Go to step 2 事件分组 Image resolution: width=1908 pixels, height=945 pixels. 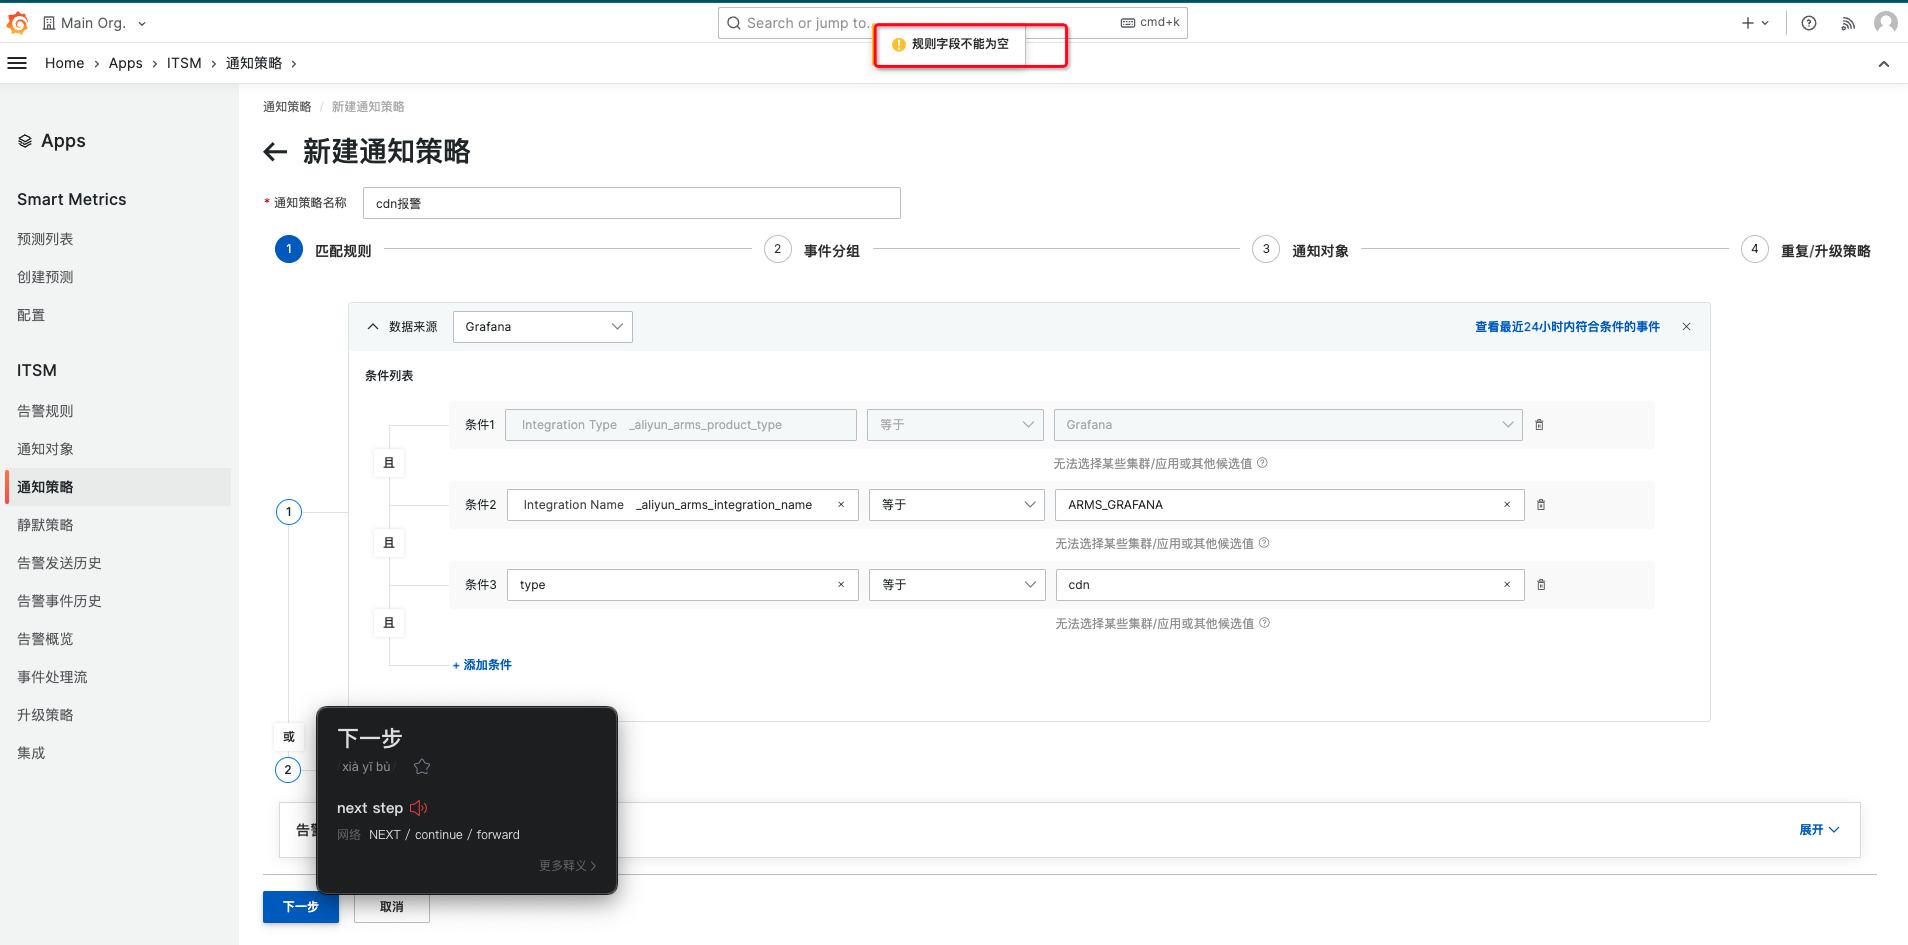[x=812, y=250]
